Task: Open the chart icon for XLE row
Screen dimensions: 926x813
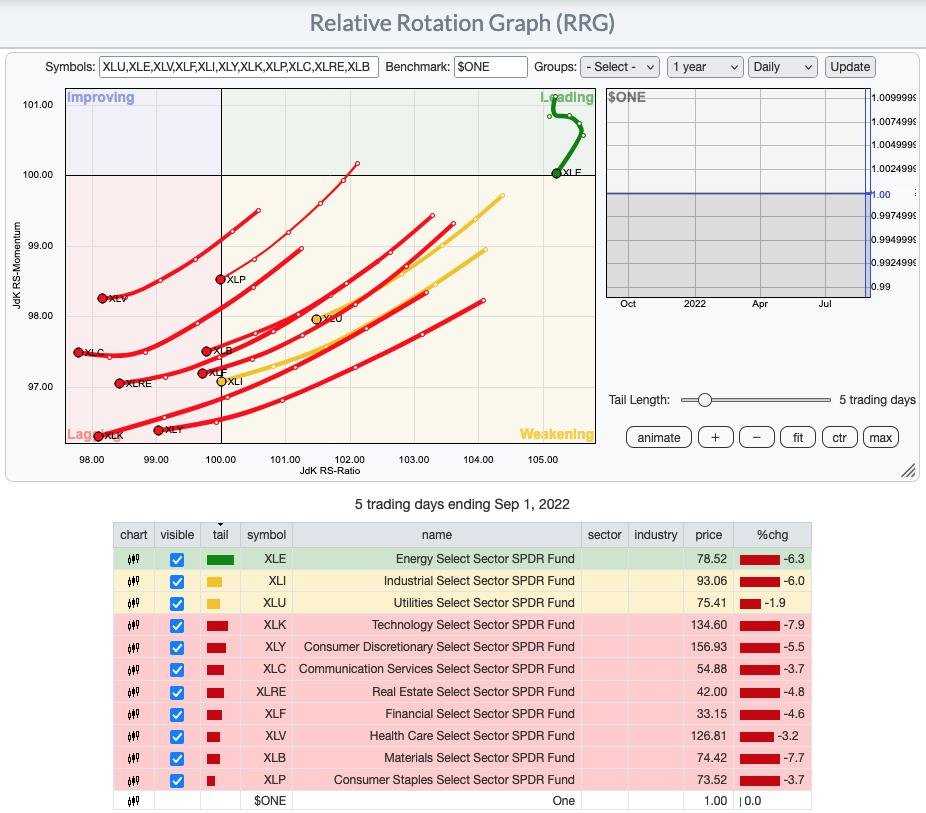Action: tap(133, 559)
